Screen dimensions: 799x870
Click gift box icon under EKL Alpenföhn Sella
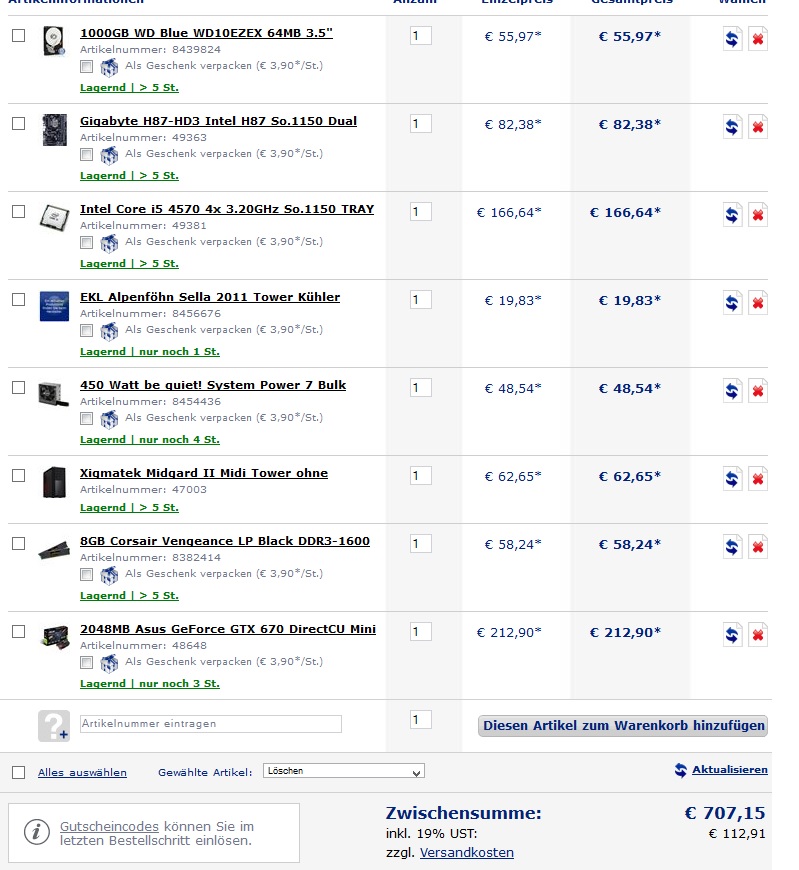(x=109, y=331)
